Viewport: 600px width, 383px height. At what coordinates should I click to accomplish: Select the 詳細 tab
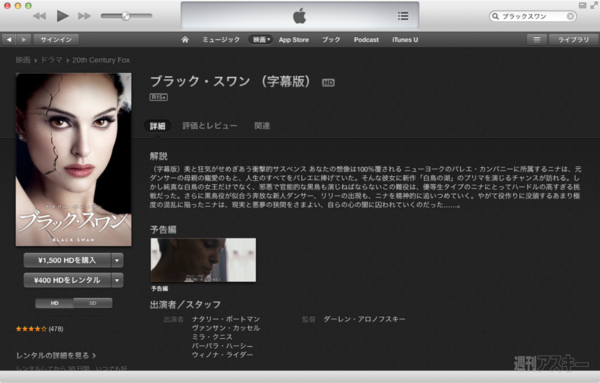[x=158, y=126]
